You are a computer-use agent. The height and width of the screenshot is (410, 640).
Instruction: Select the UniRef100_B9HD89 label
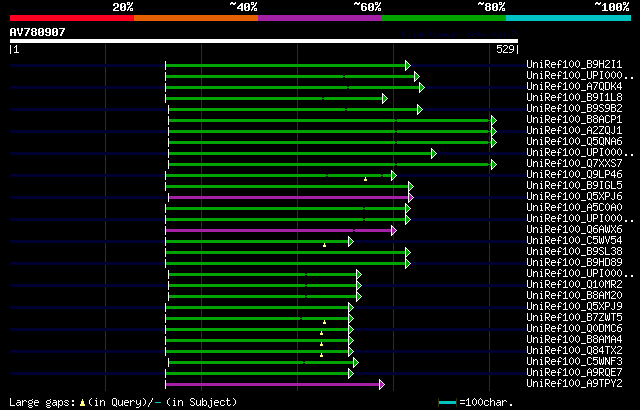pyautogui.click(x=574, y=263)
